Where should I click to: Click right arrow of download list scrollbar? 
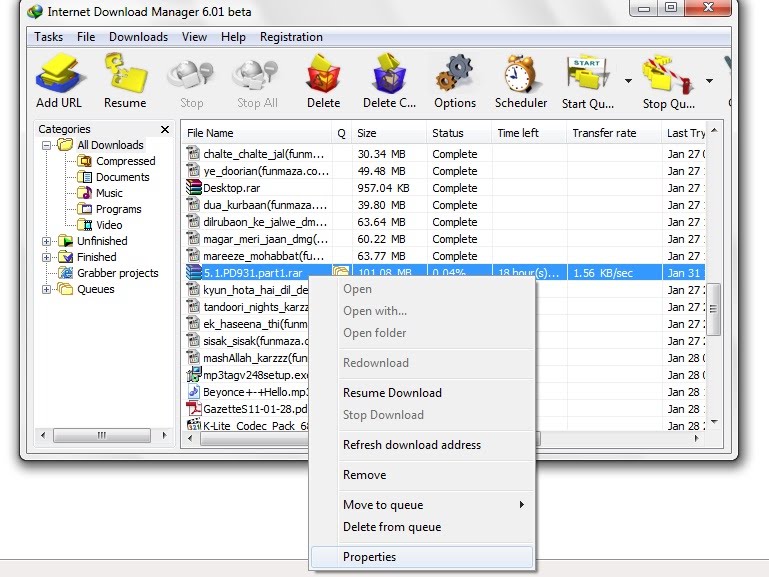pyautogui.click(x=696, y=439)
